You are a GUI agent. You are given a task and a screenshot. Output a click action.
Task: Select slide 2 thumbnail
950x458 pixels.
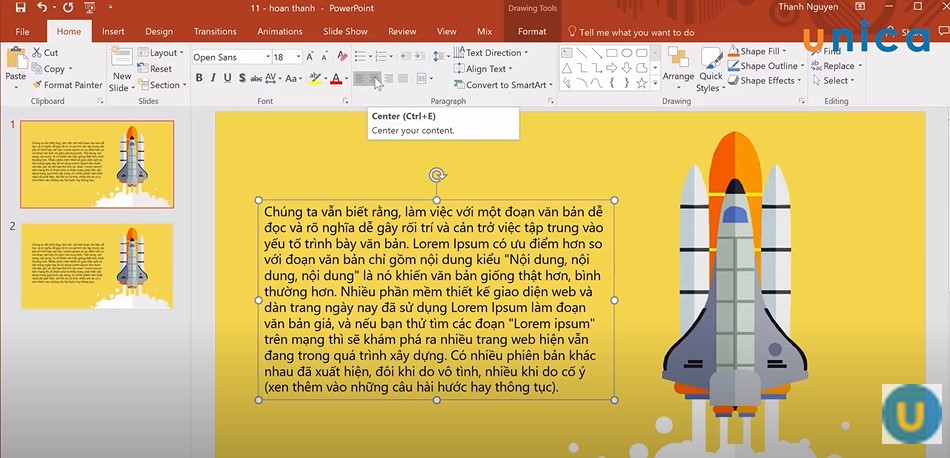[x=97, y=266]
